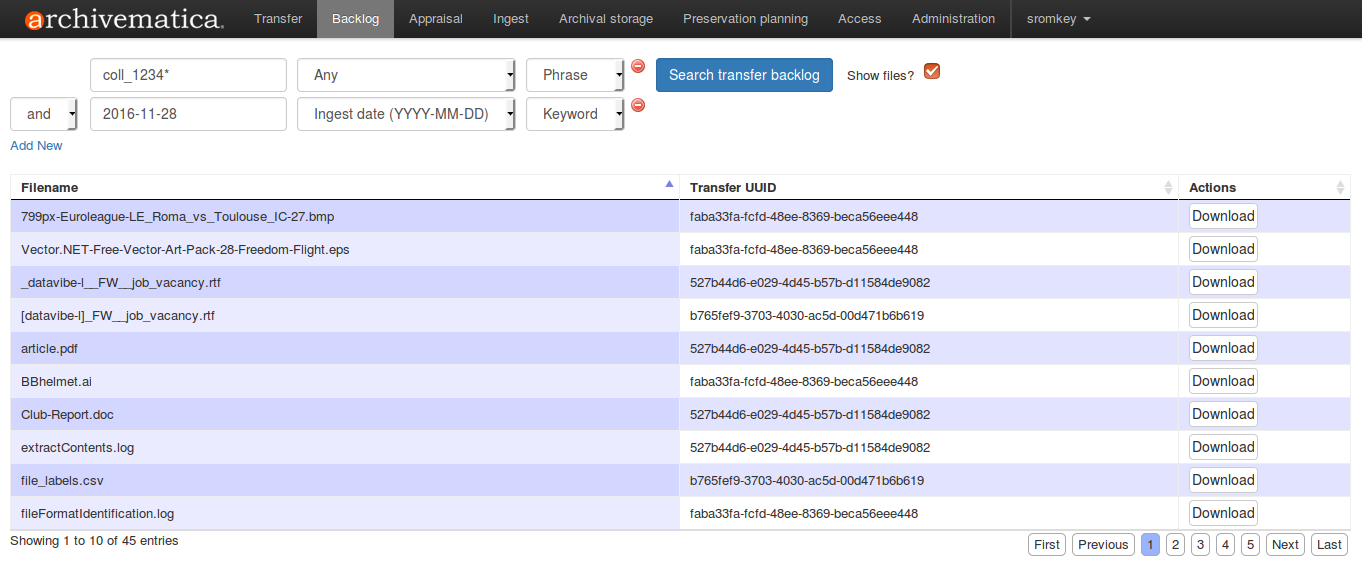Switch to the Appraisal tab
The image size is (1362, 566).
(436, 19)
